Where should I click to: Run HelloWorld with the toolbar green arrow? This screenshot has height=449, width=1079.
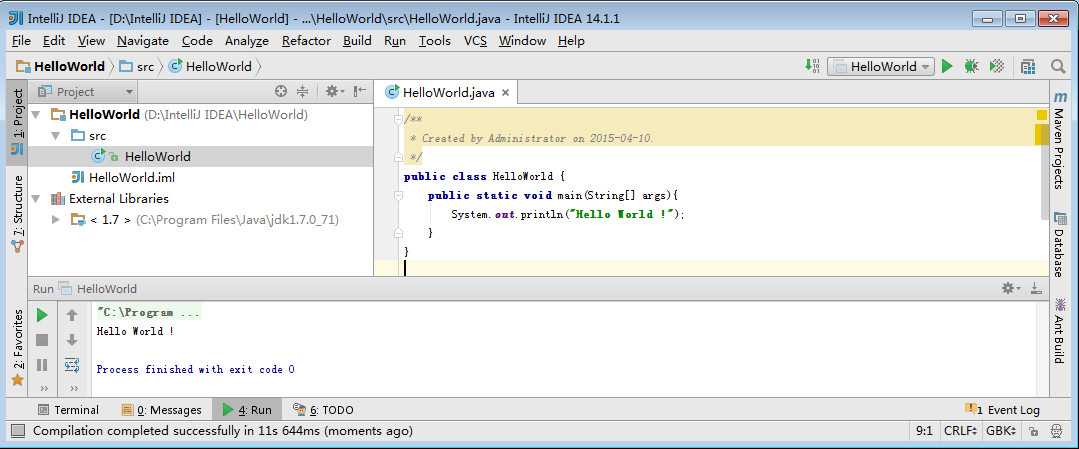point(947,66)
